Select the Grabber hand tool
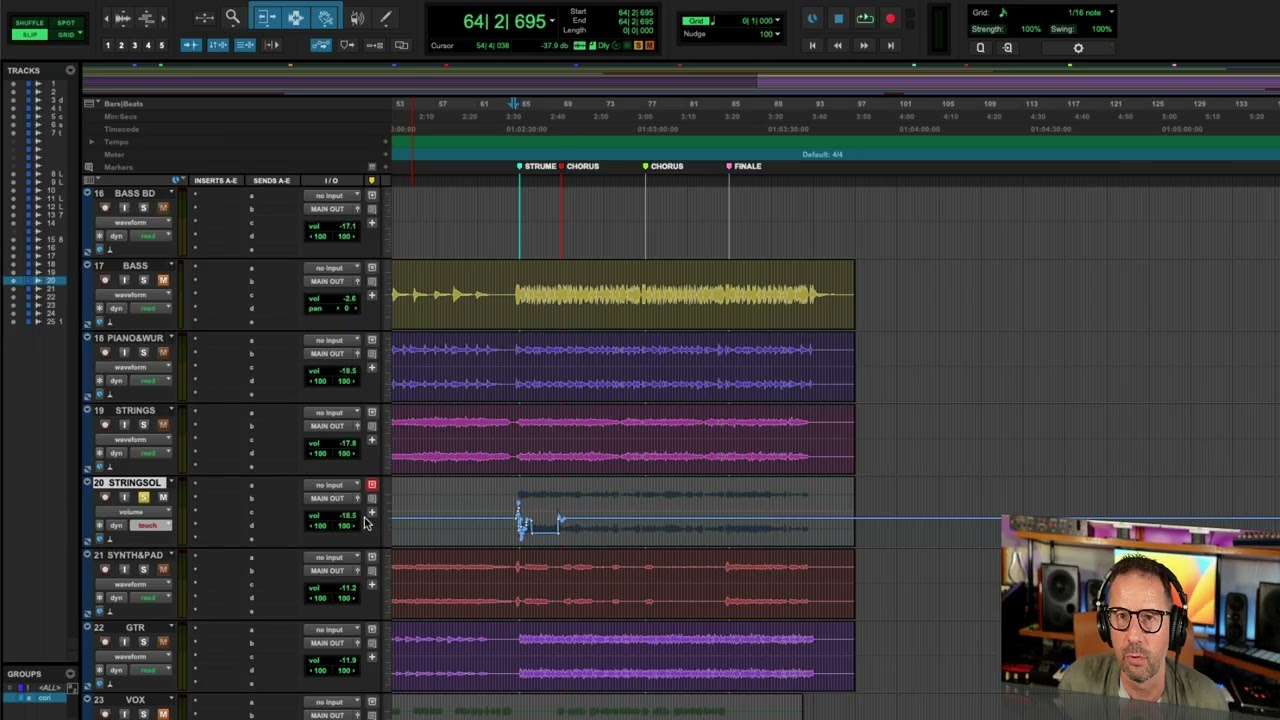This screenshot has height=720, width=1280. 326,17
